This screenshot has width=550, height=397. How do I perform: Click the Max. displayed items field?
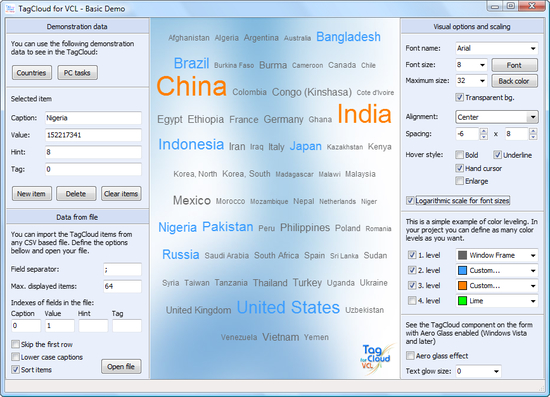coord(122,286)
